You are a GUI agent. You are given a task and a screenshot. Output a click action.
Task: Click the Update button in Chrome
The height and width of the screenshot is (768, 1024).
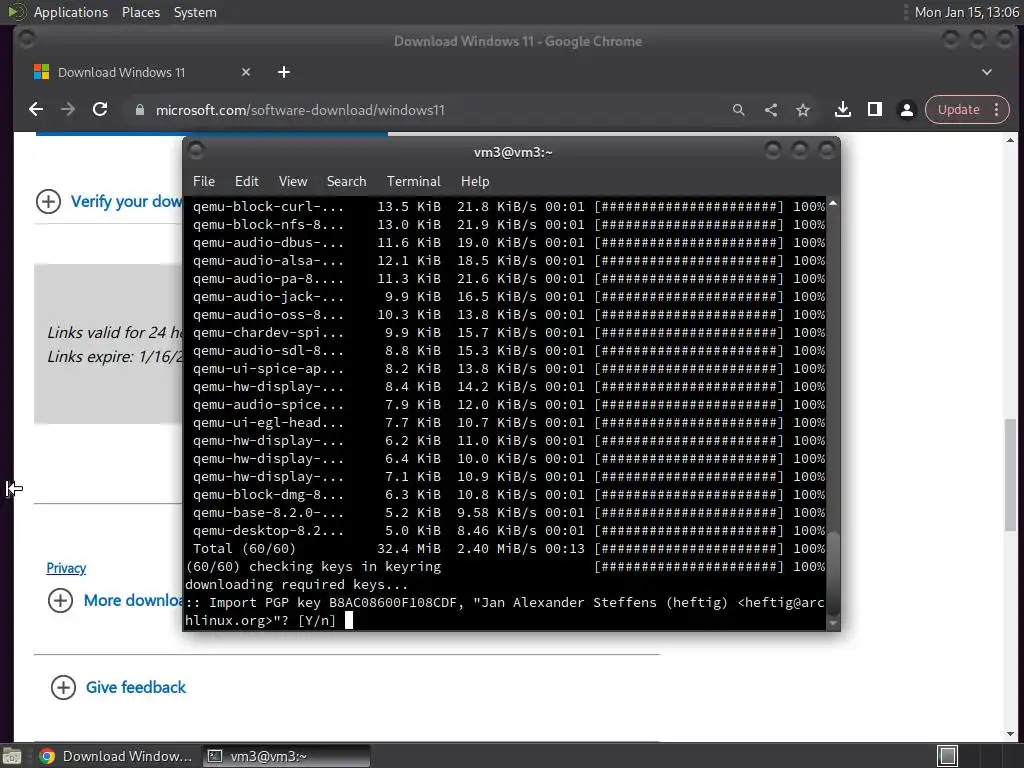point(958,110)
